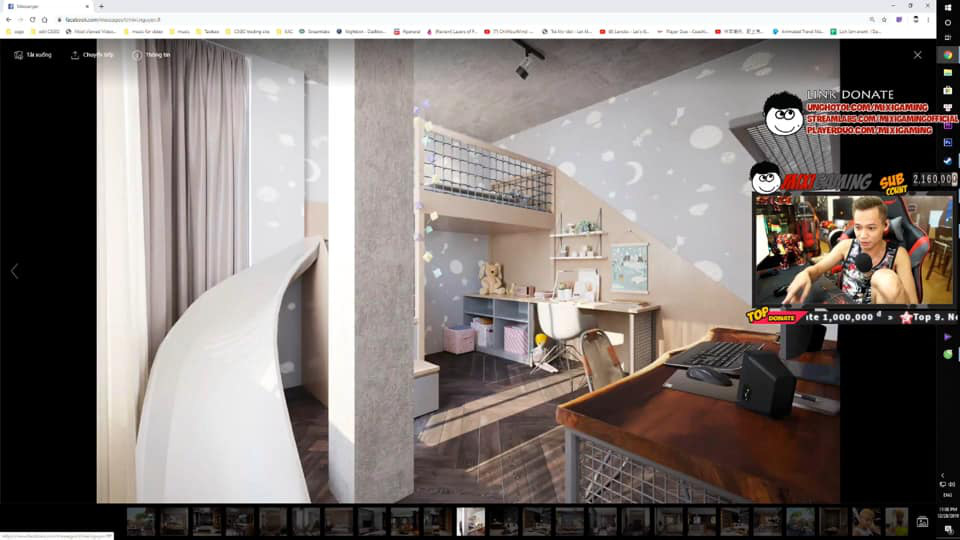Switch to the Messenger tab
The image size is (960, 540).
coord(48,6)
